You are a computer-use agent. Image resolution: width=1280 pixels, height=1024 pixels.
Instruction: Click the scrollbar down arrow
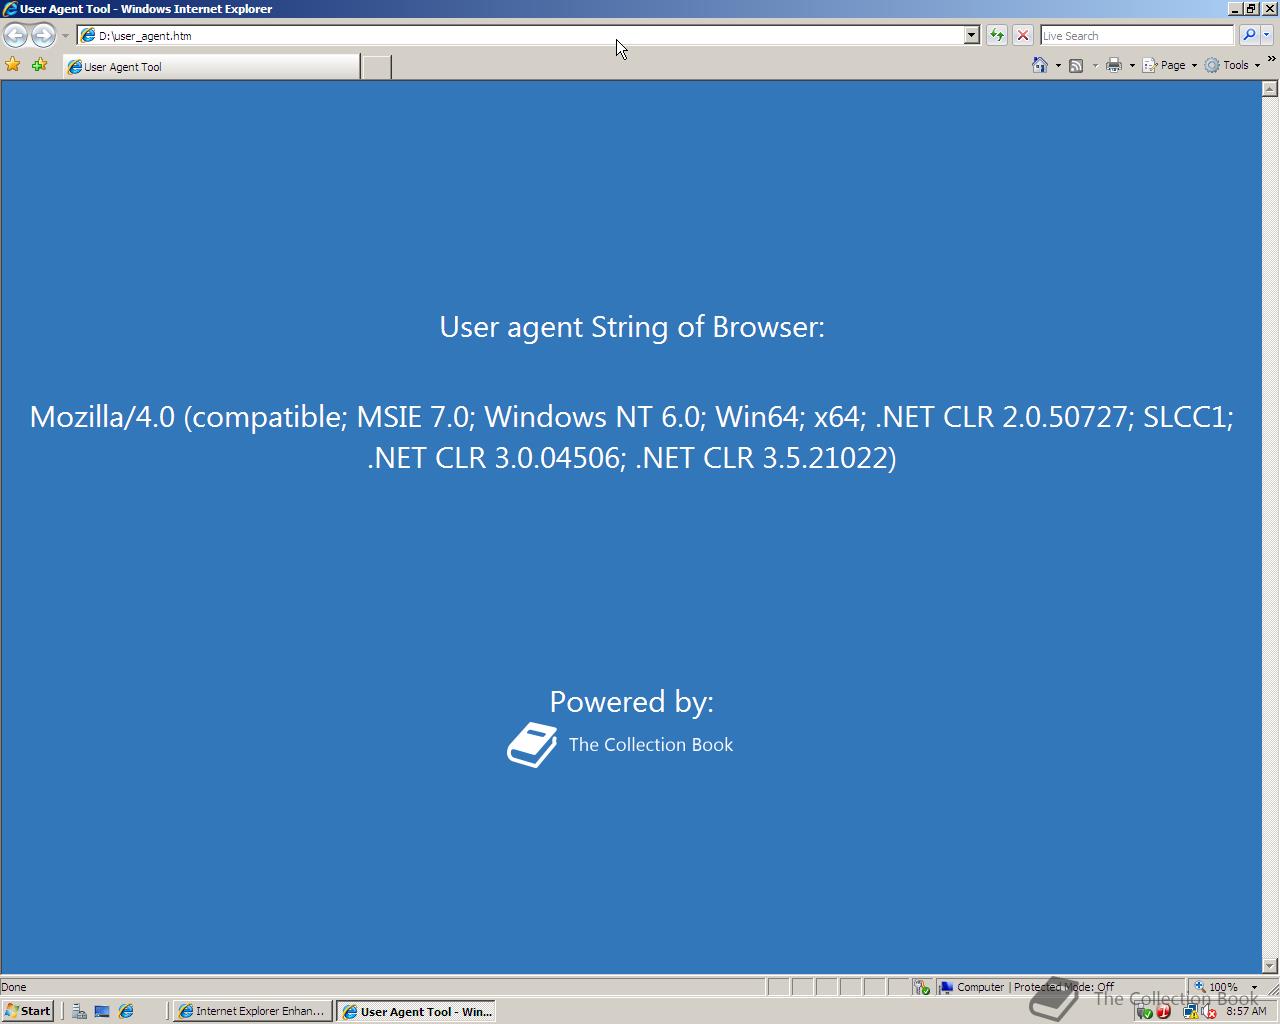click(1270, 966)
